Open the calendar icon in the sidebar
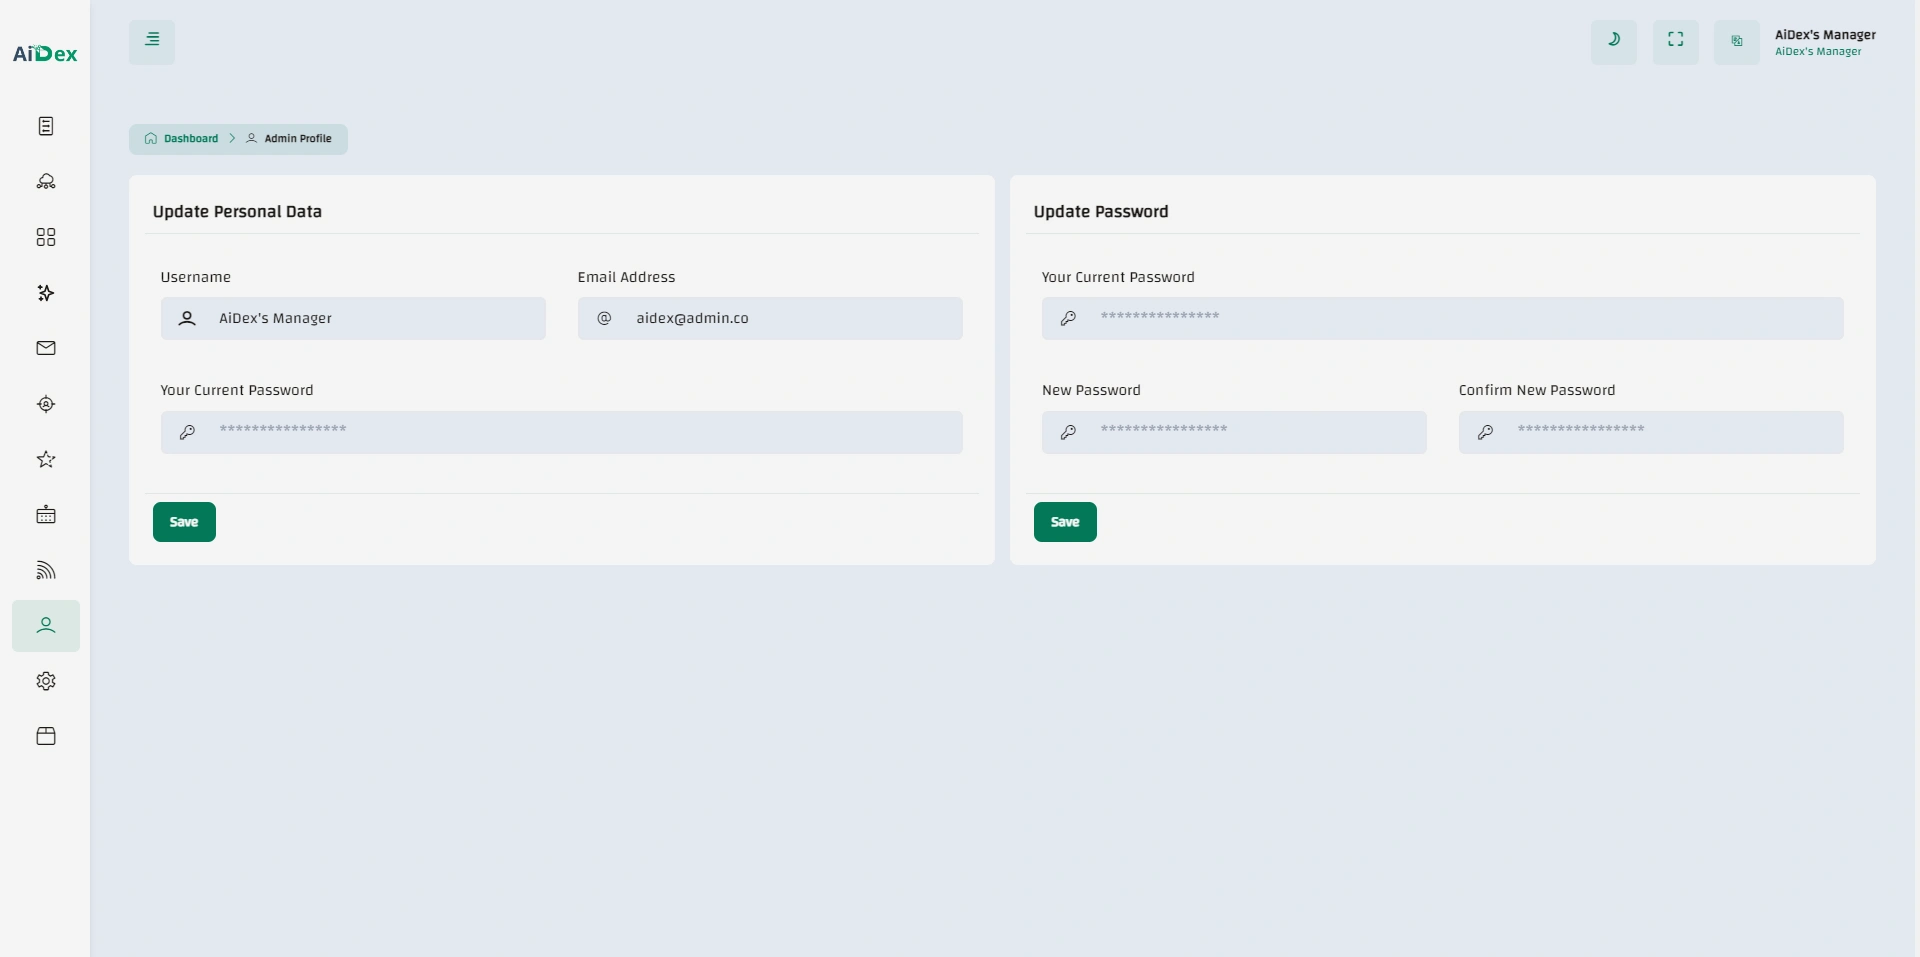 pos(46,515)
